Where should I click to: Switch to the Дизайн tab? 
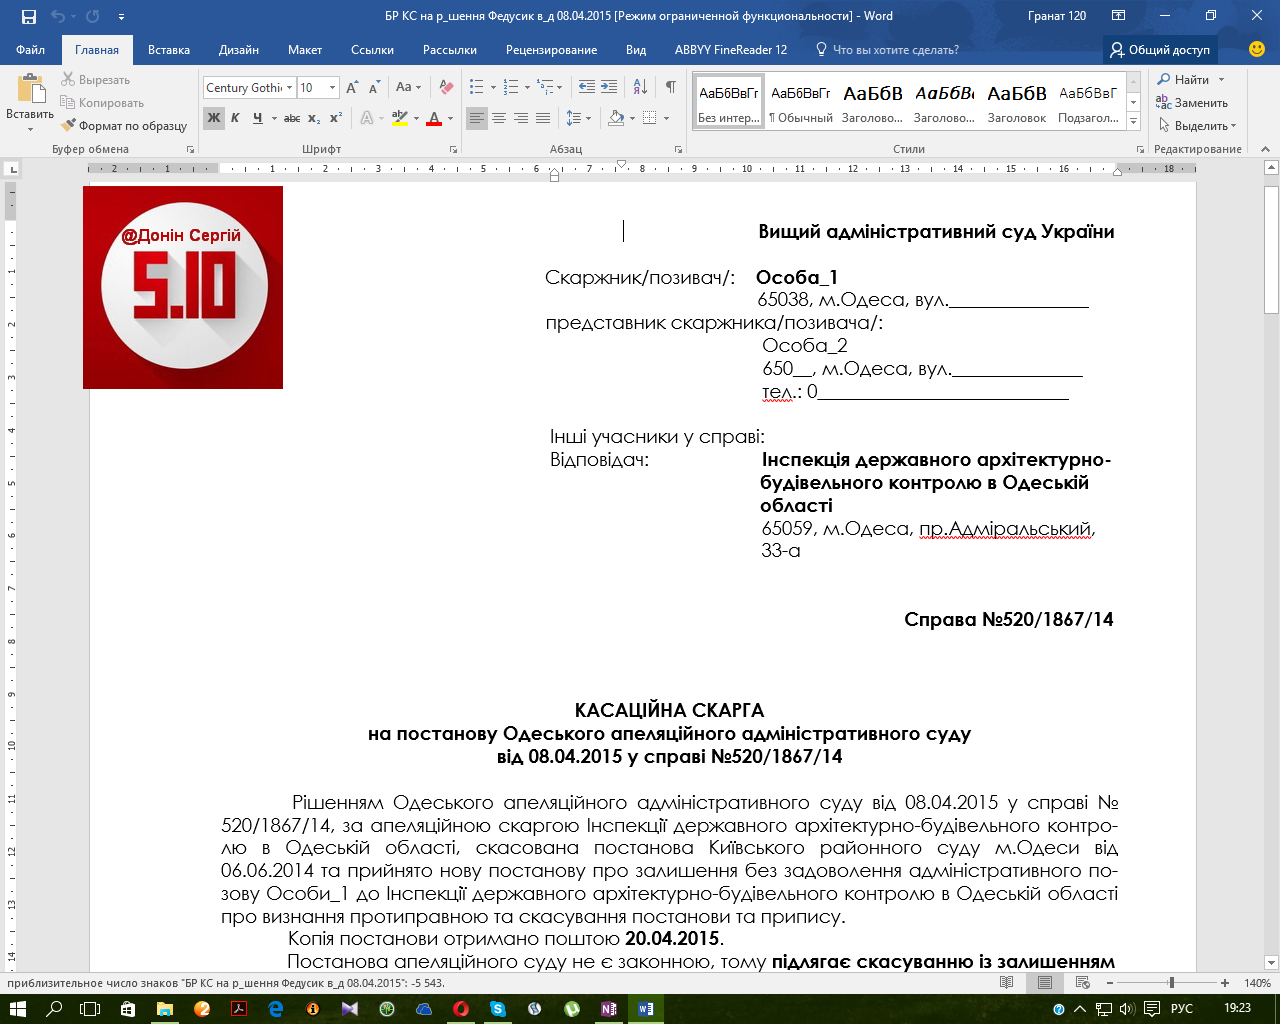[x=239, y=50]
